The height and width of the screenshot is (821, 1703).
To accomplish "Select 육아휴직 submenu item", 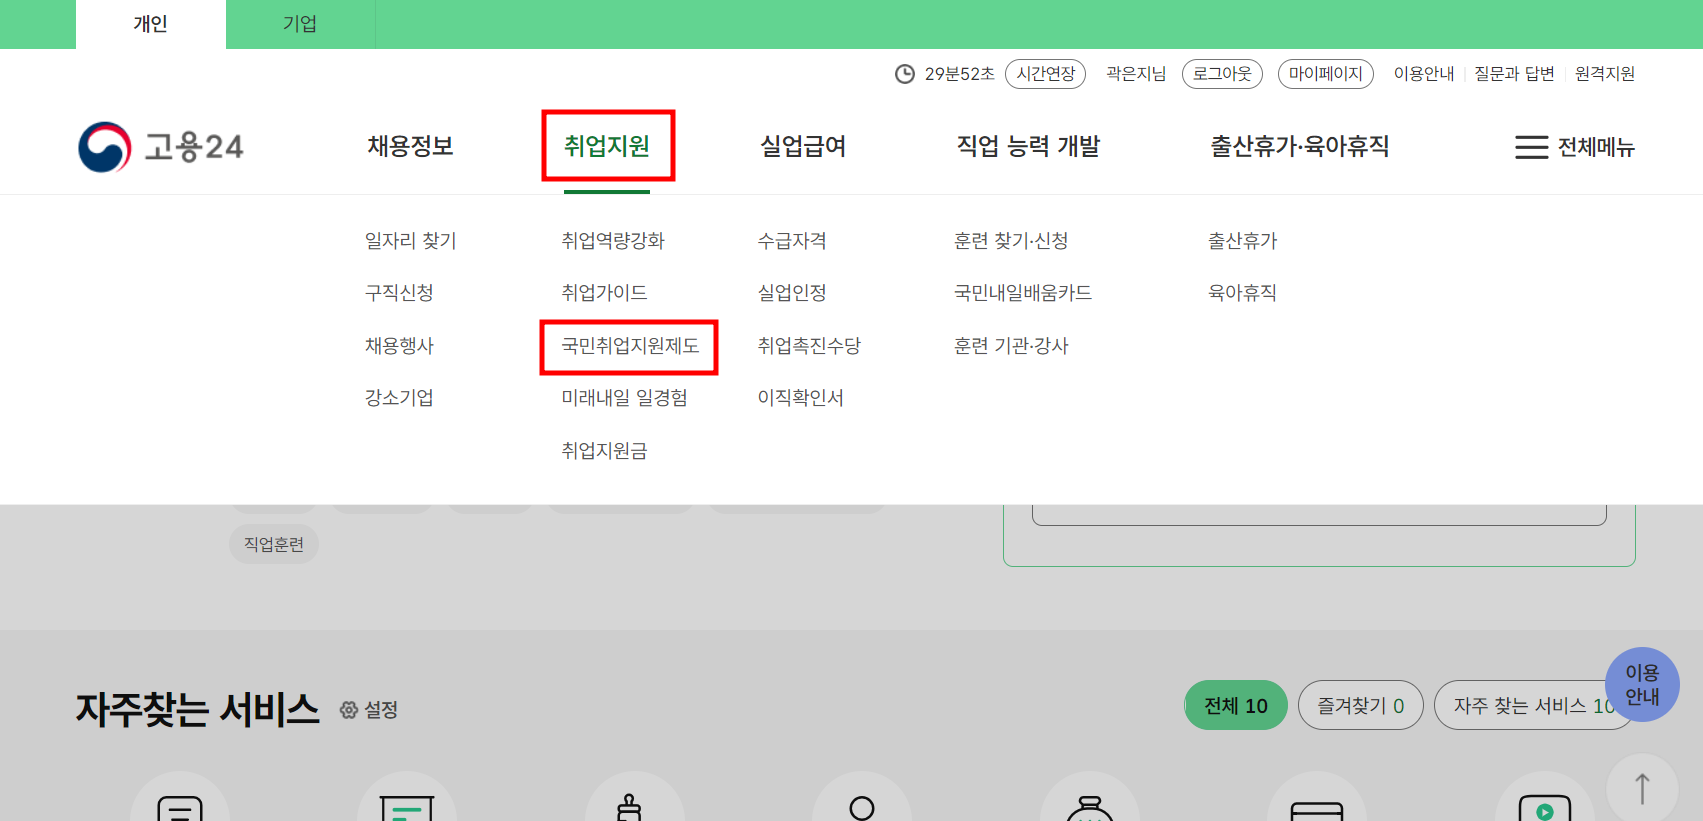I will click(1243, 293).
